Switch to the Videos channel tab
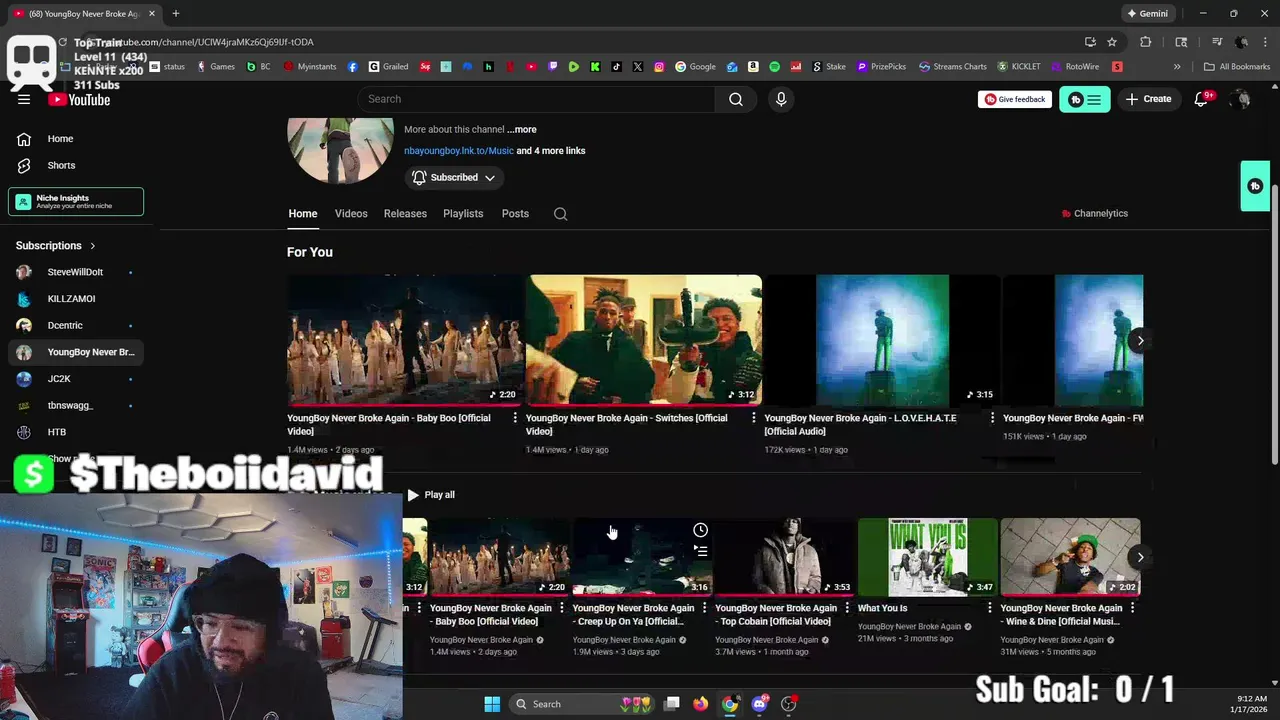1280x720 pixels. pos(351,214)
